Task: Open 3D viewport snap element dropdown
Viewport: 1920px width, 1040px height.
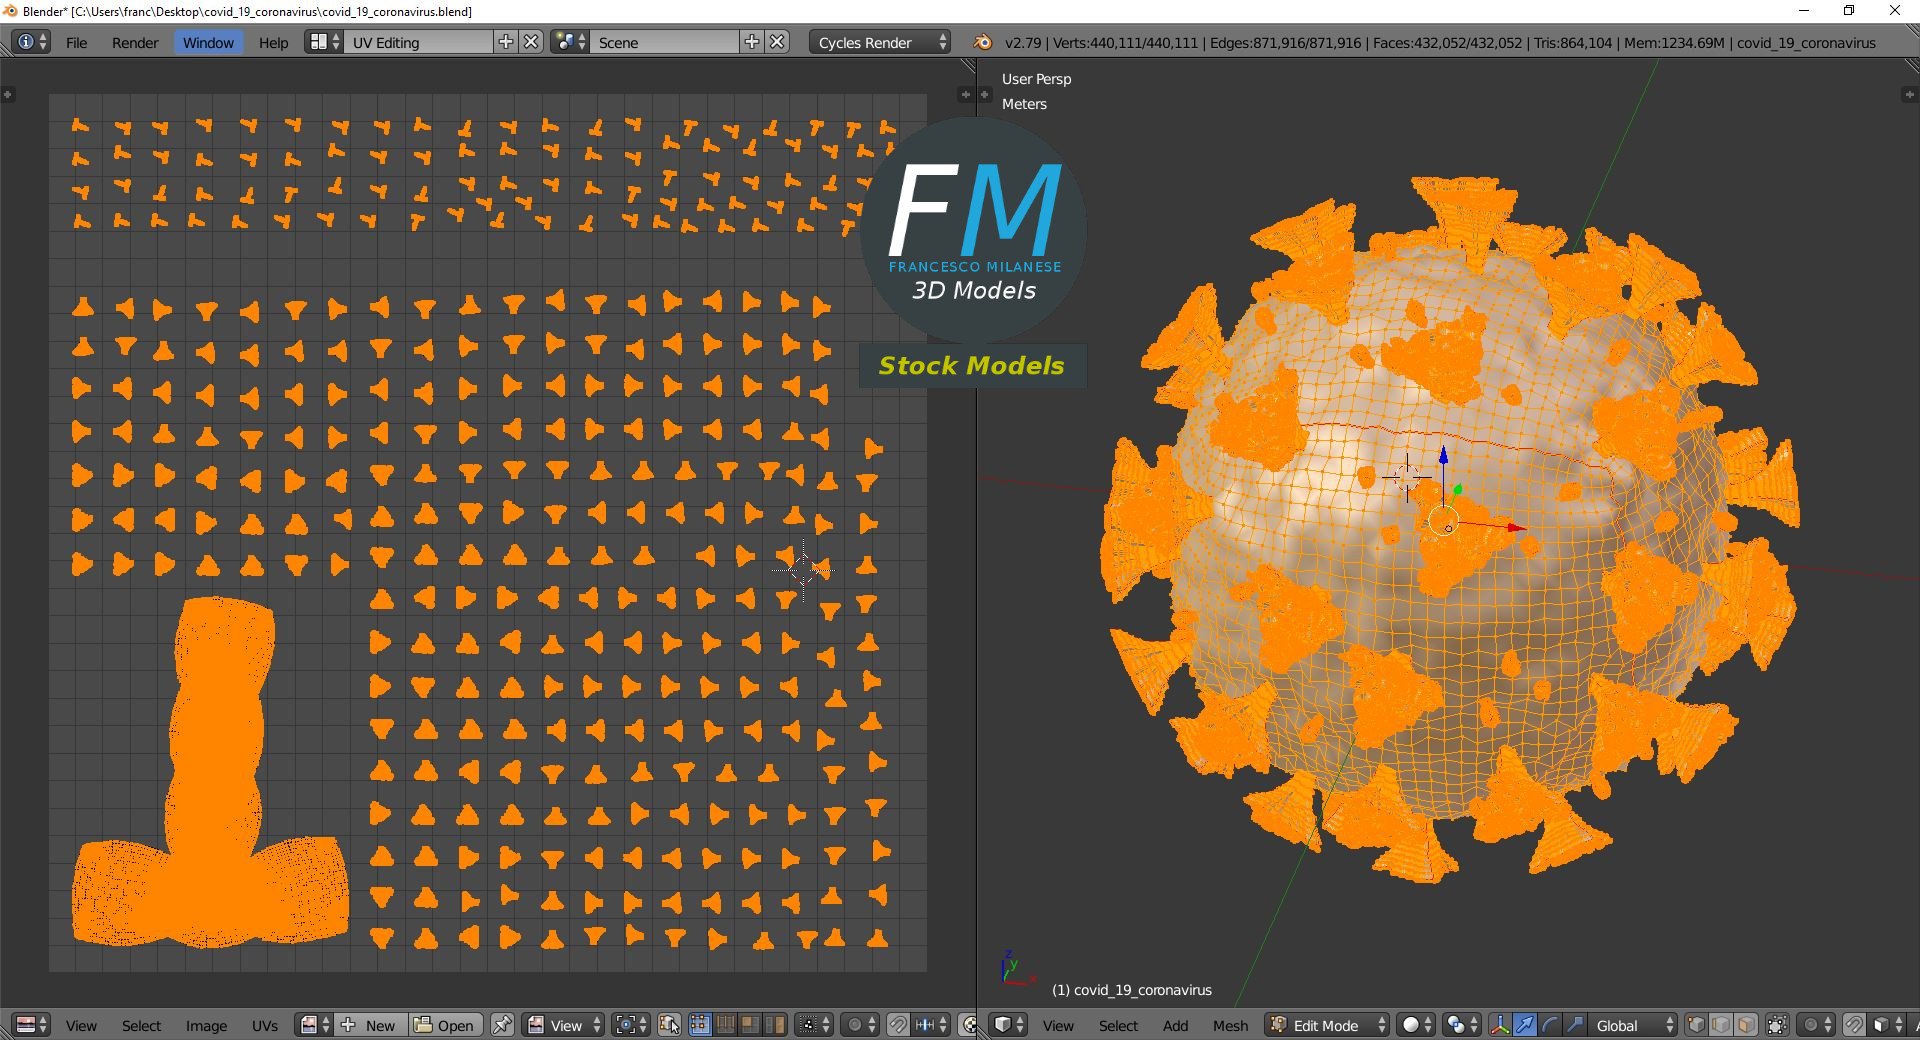Action: [x=1887, y=1025]
